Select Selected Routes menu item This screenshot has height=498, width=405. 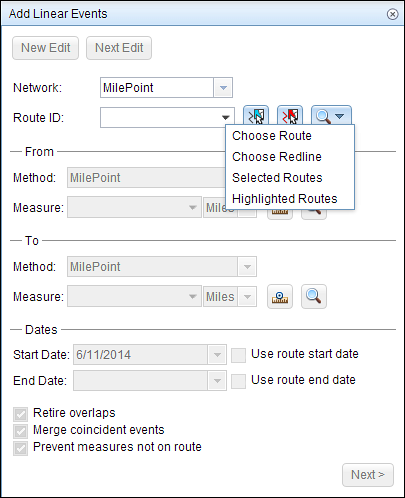pos(290,178)
